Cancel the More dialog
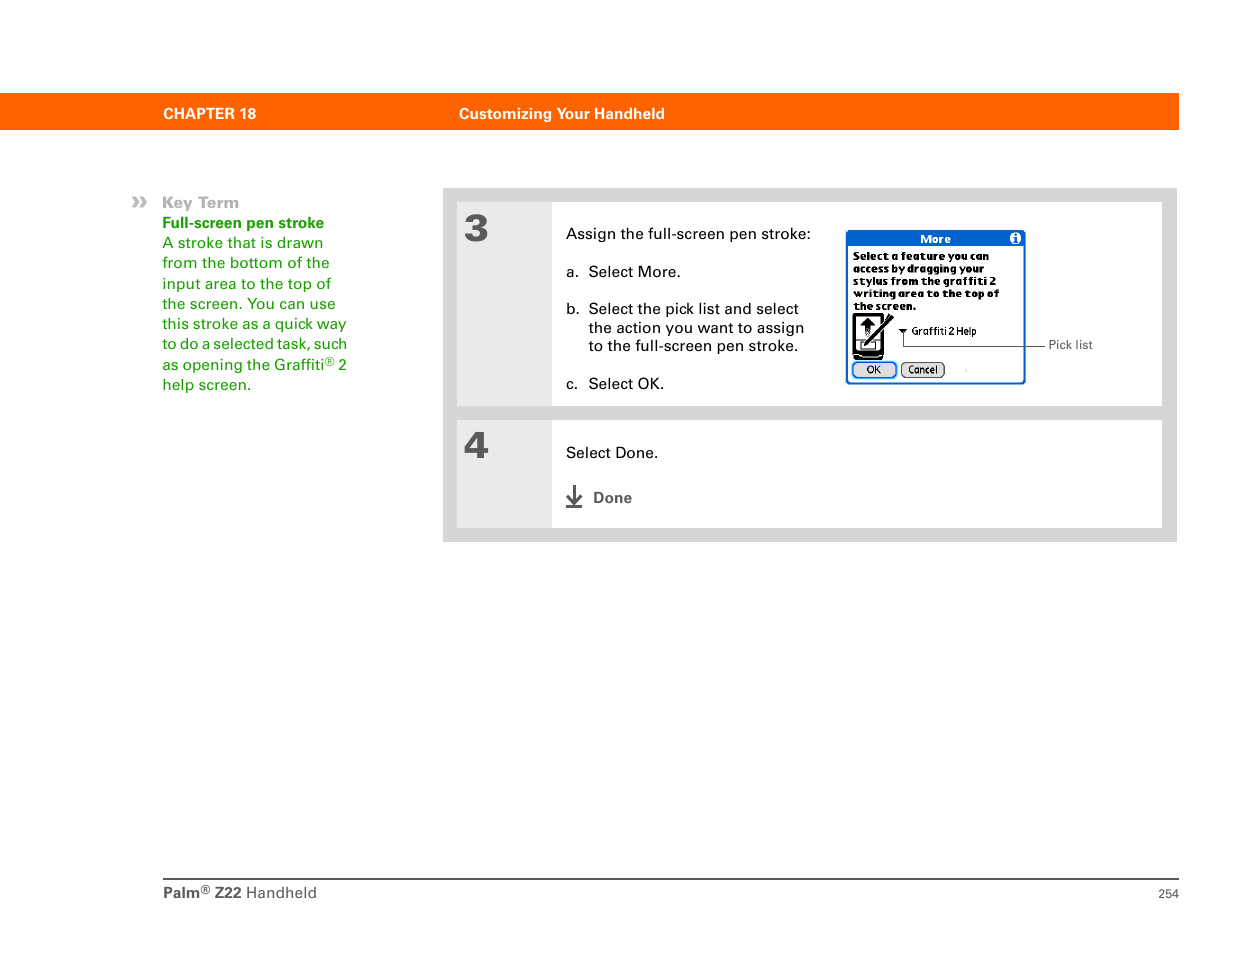Viewport: 1235px width, 954px height. point(923,370)
